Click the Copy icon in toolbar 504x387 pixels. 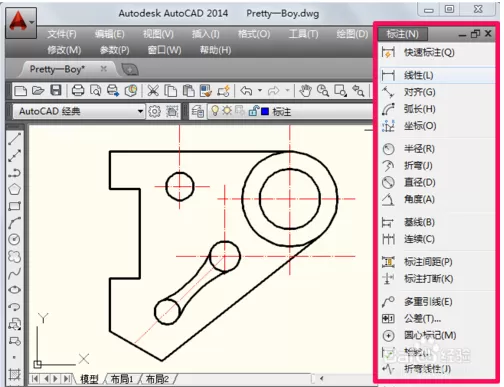click(x=171, y=91)
